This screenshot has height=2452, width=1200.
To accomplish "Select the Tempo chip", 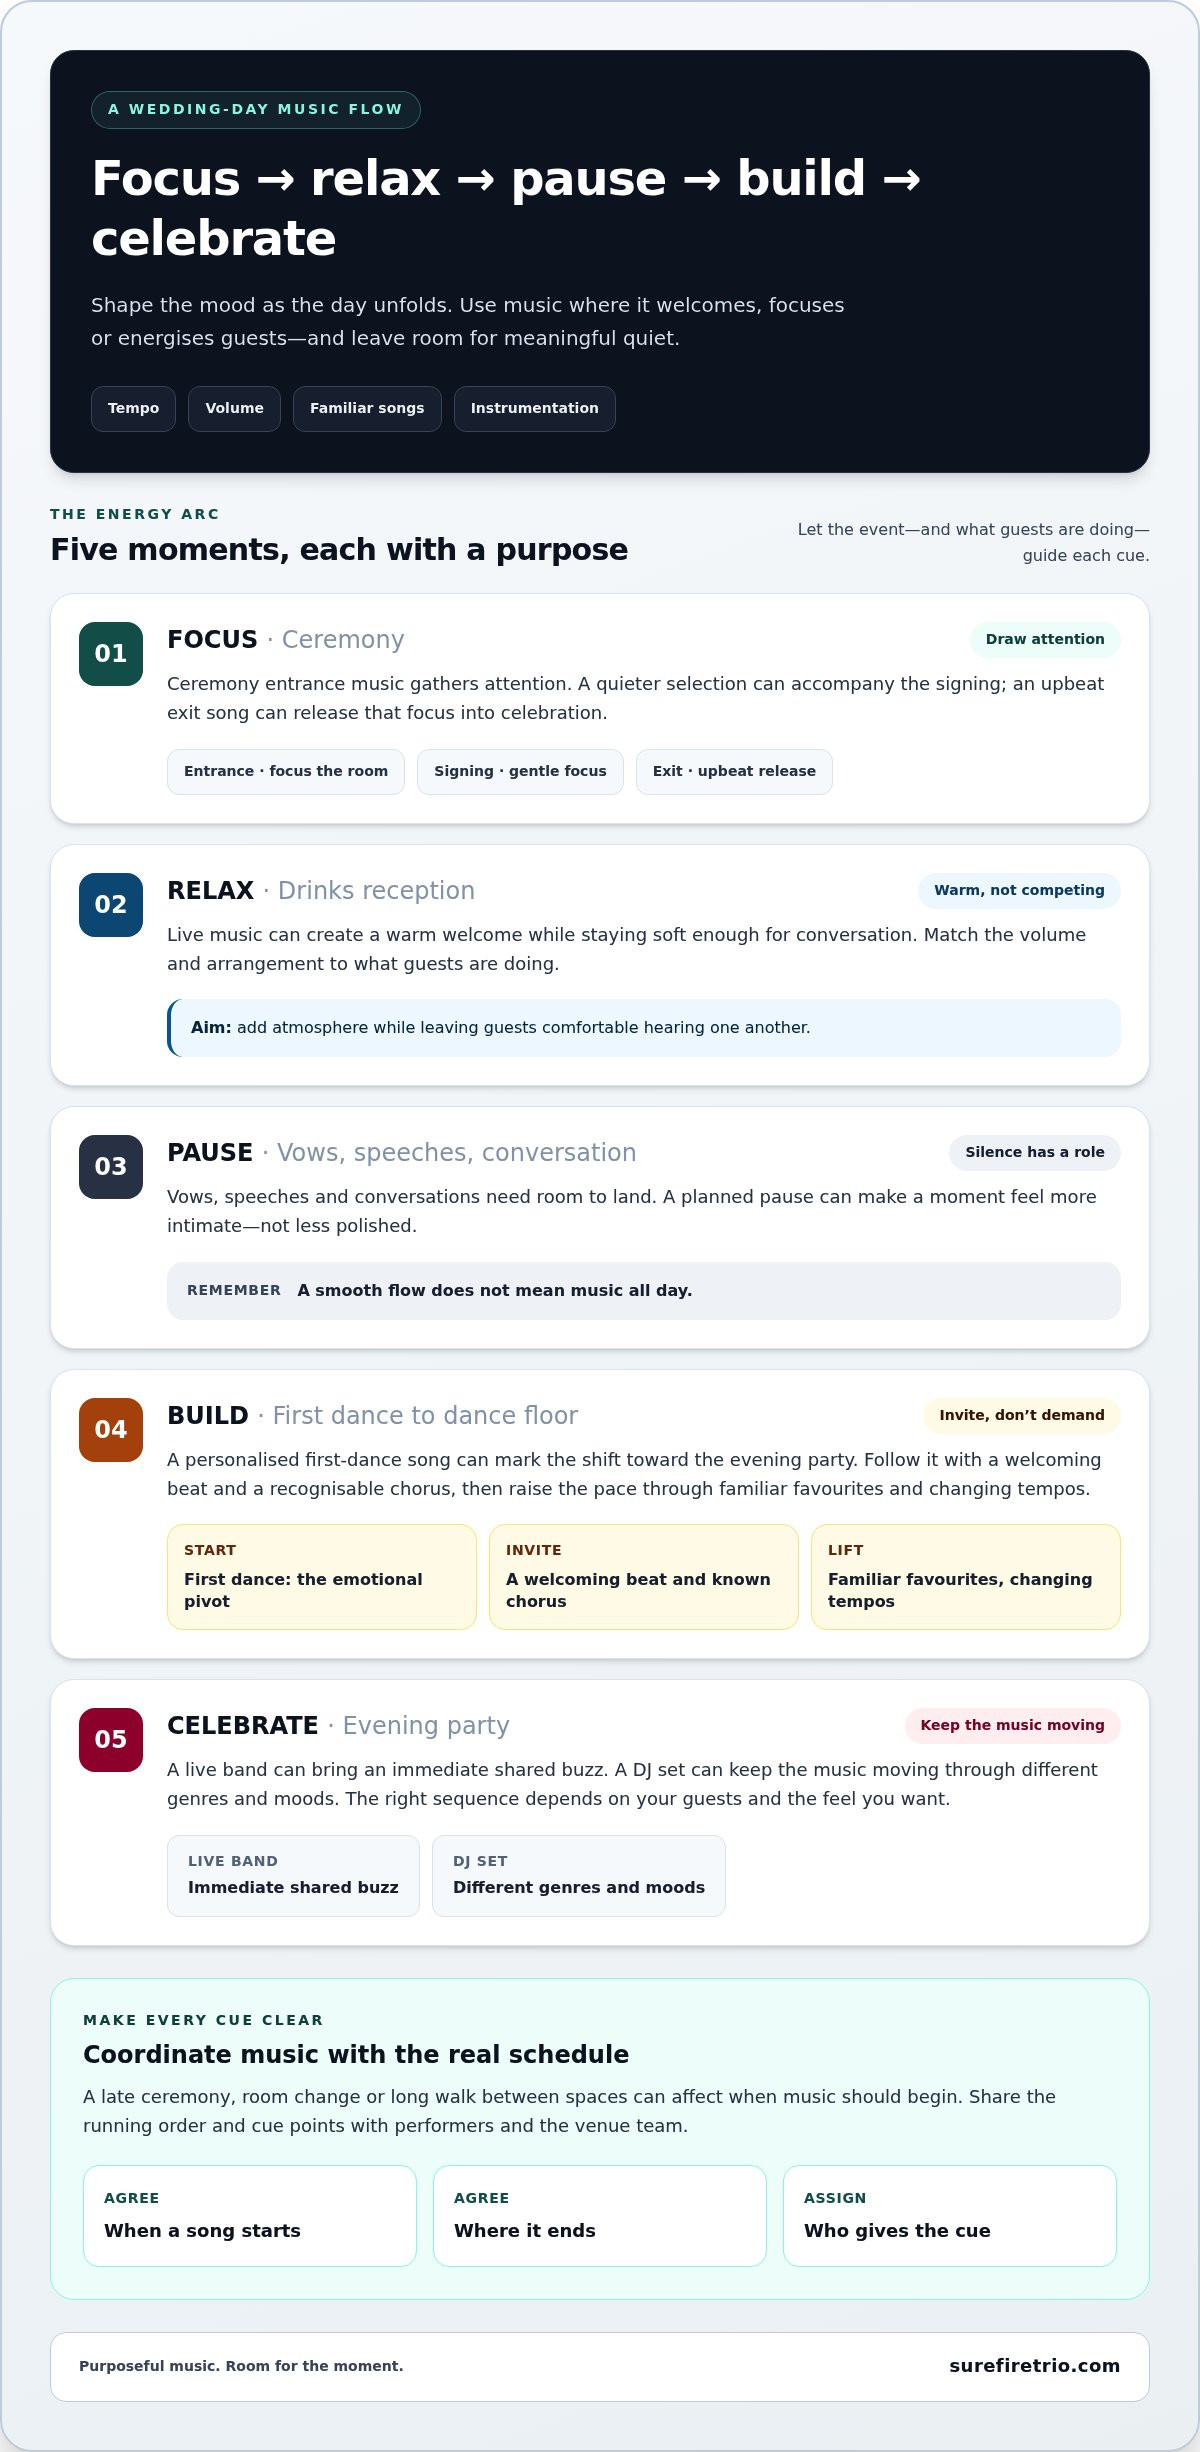I will 133,409.
